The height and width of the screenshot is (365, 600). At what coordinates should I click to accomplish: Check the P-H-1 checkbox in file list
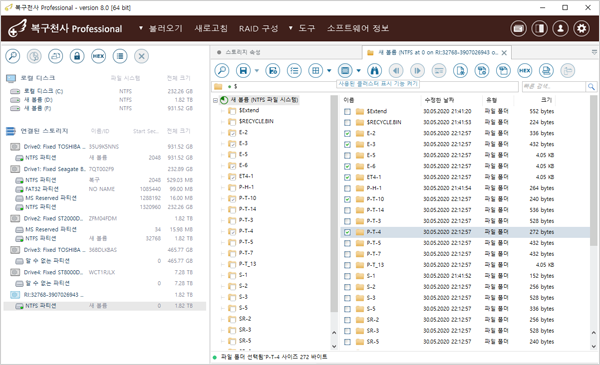347,188
